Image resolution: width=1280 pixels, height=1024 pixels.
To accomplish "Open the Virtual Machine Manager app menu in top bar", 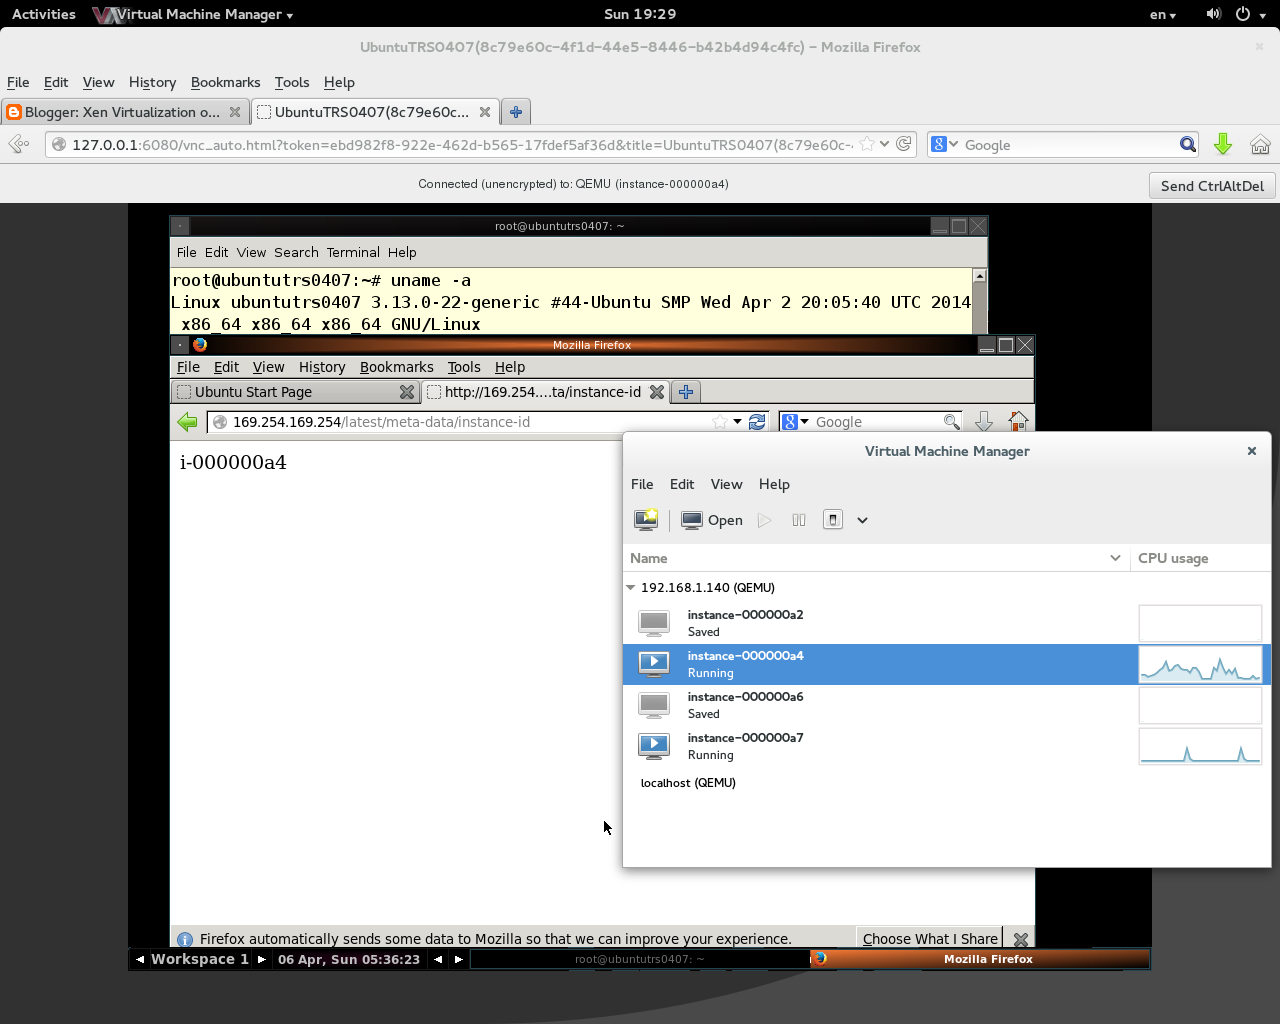I will click(193, 14).
